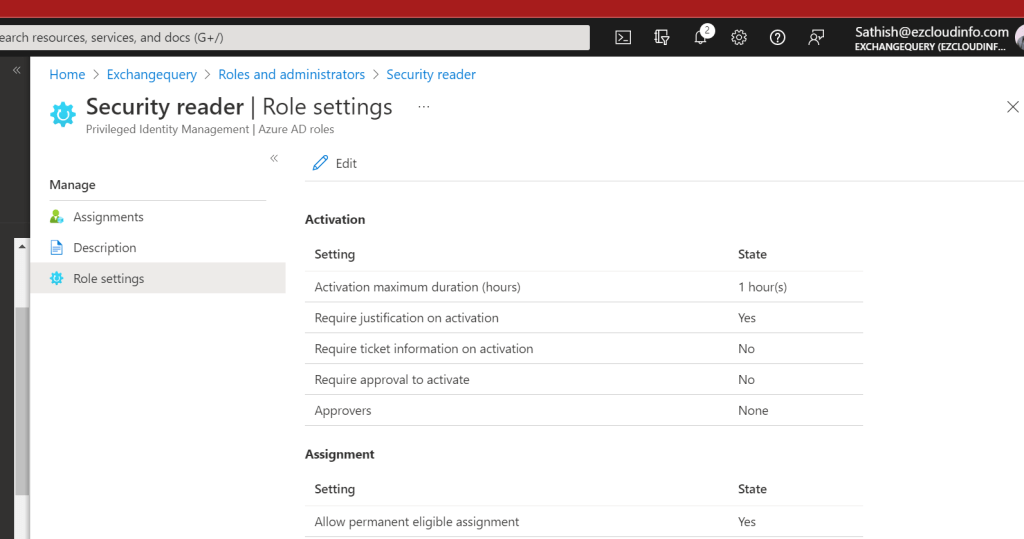The image size is (1024, 539).
Task: Click the Security reader gear icon
Action: (63, 115)
